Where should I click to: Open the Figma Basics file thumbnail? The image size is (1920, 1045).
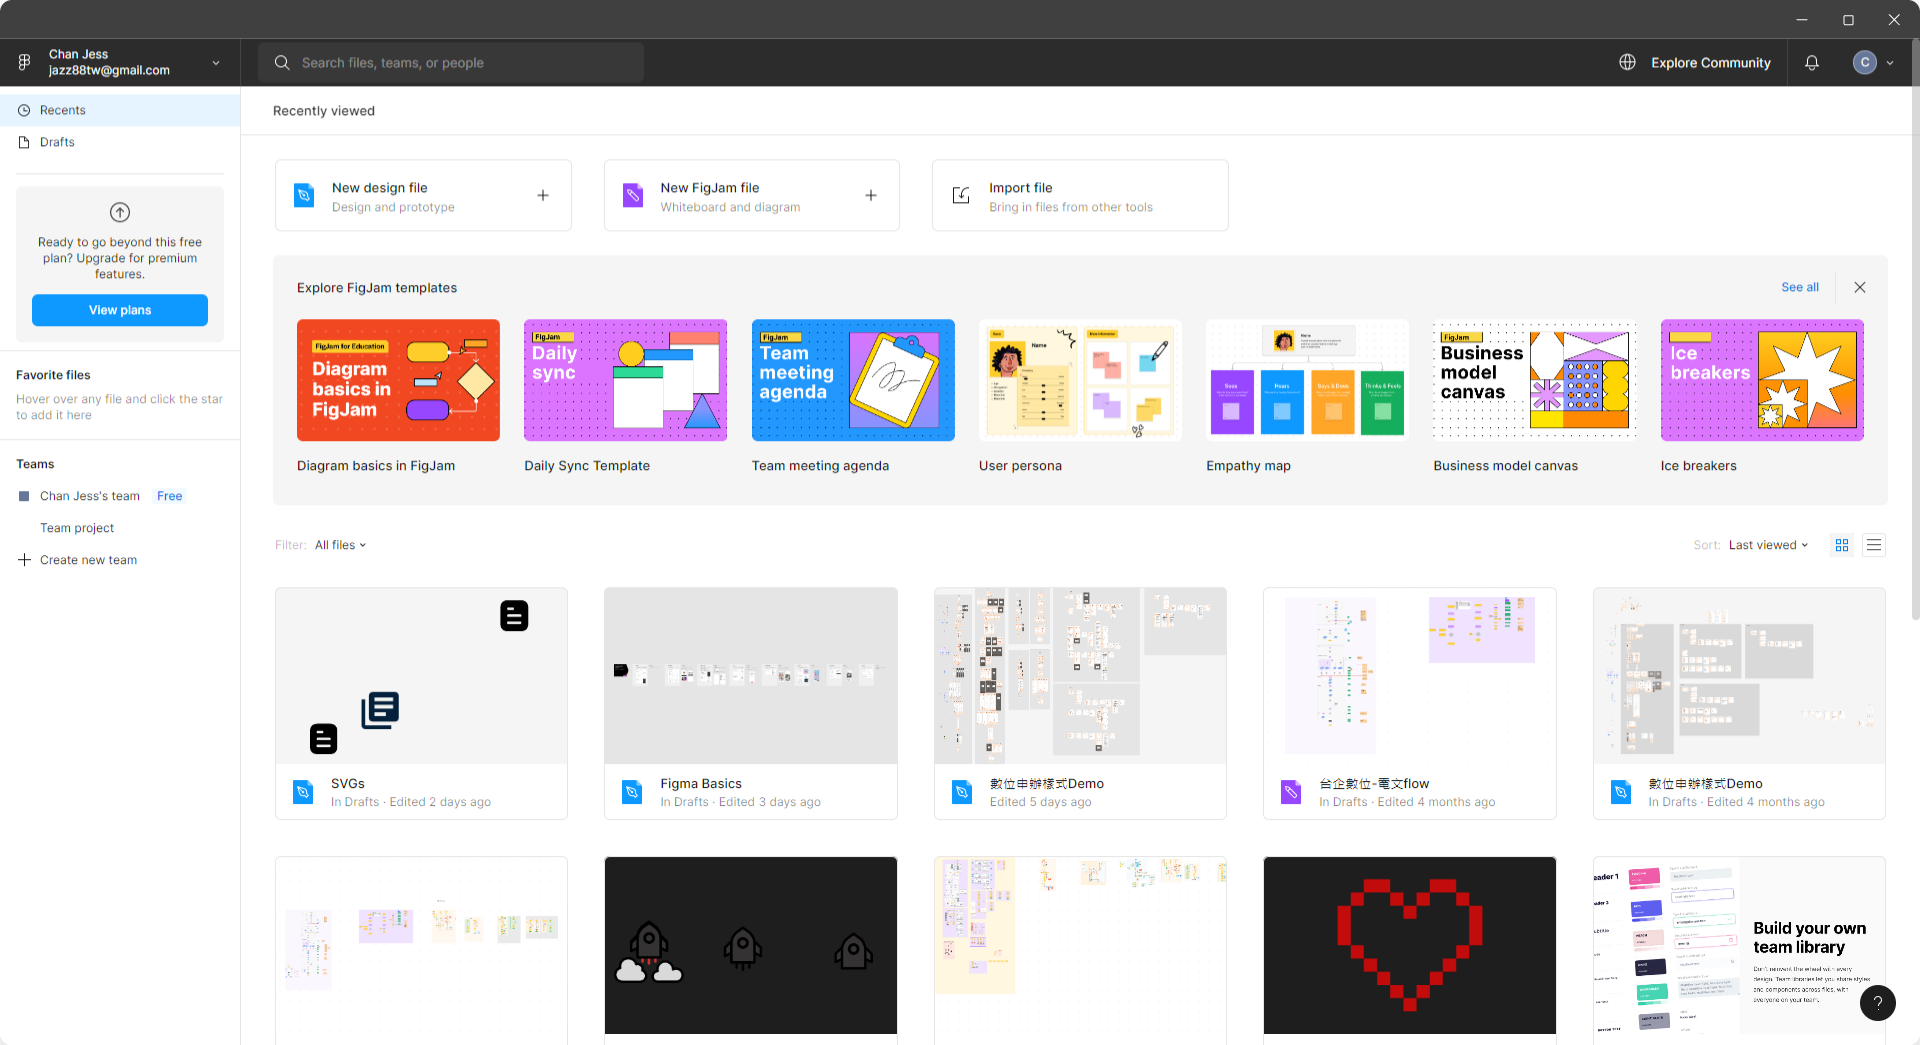click(x=750, y=676)
